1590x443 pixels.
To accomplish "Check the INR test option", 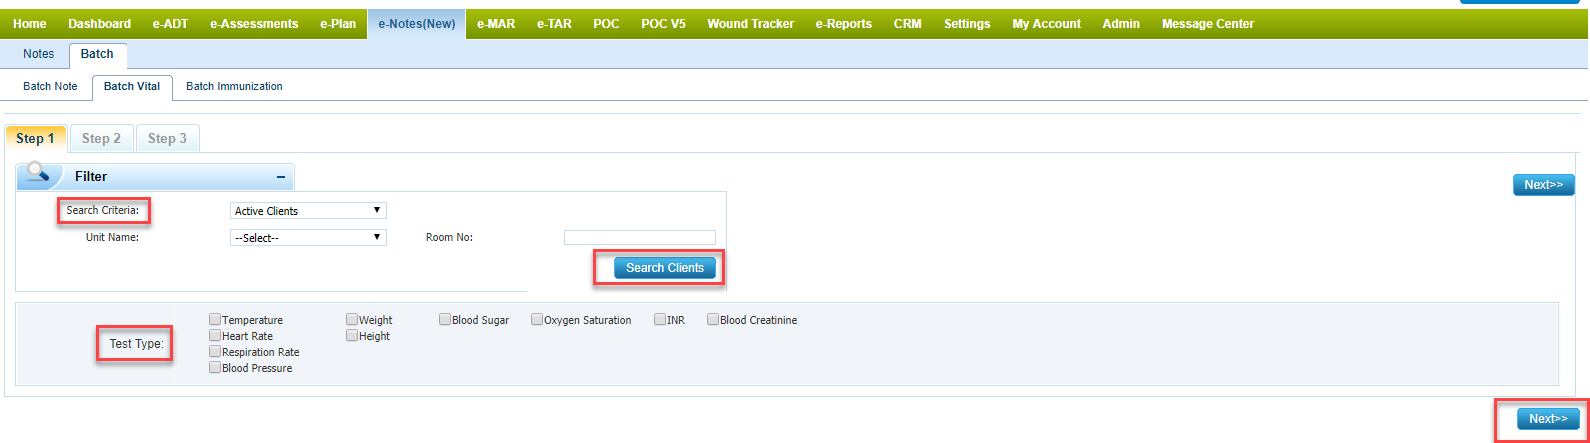I will pyautogui.click(x=660, y=320).
